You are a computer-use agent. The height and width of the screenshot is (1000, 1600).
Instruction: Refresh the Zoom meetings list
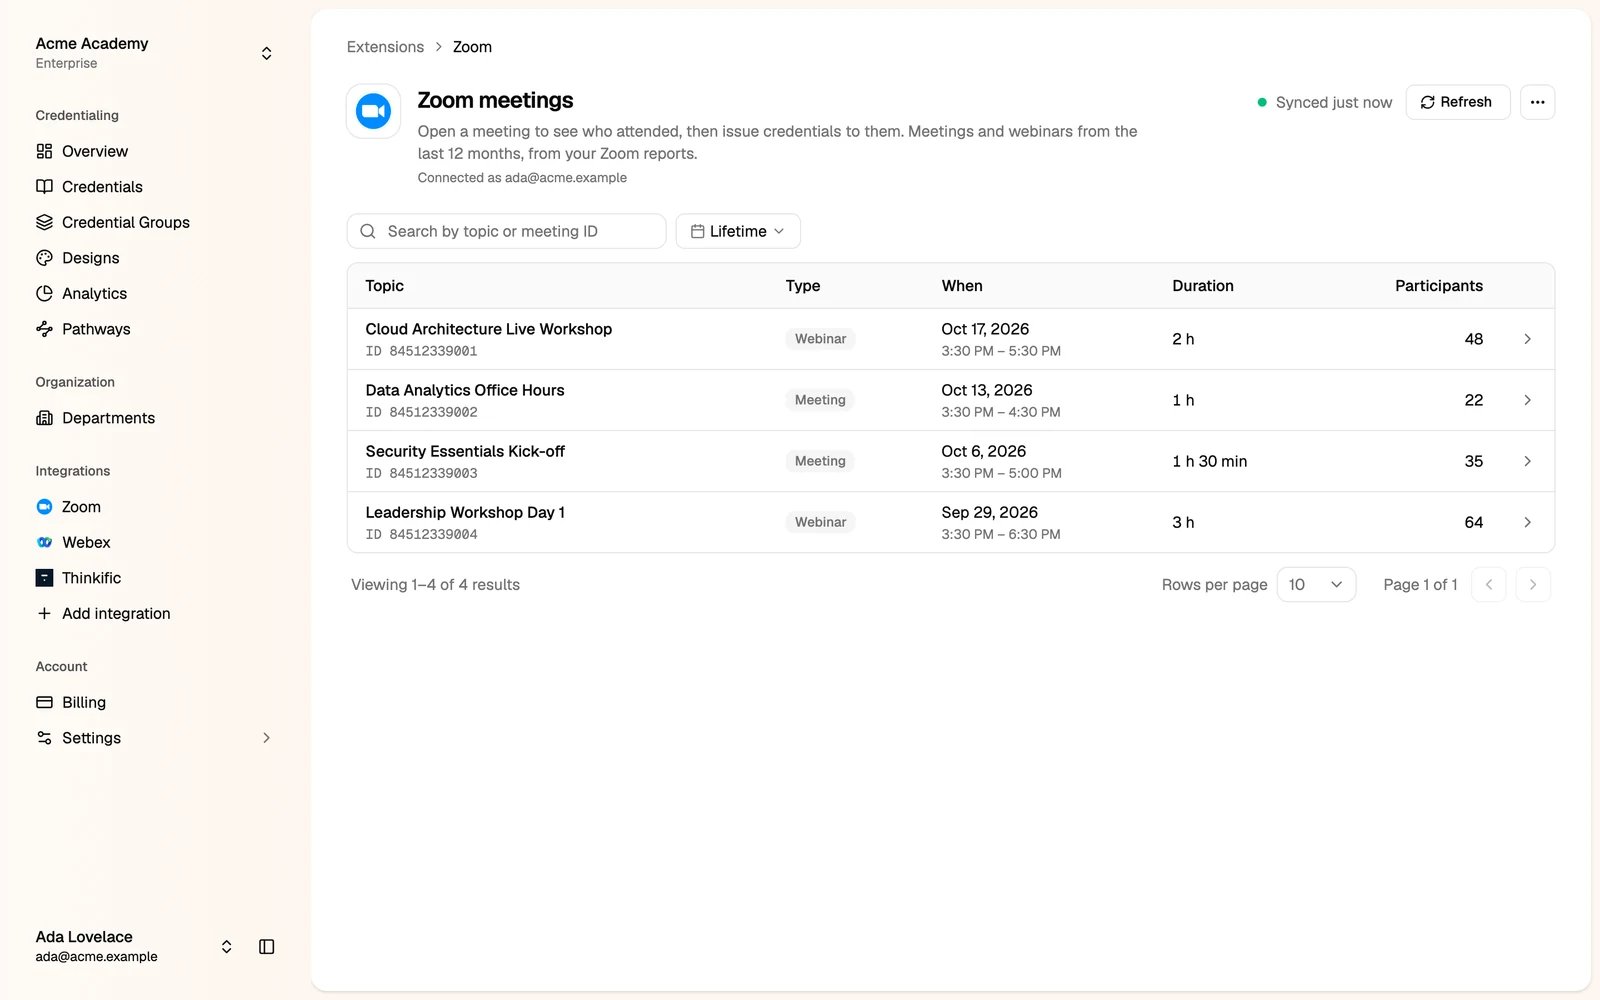(x=1457, y=102)
